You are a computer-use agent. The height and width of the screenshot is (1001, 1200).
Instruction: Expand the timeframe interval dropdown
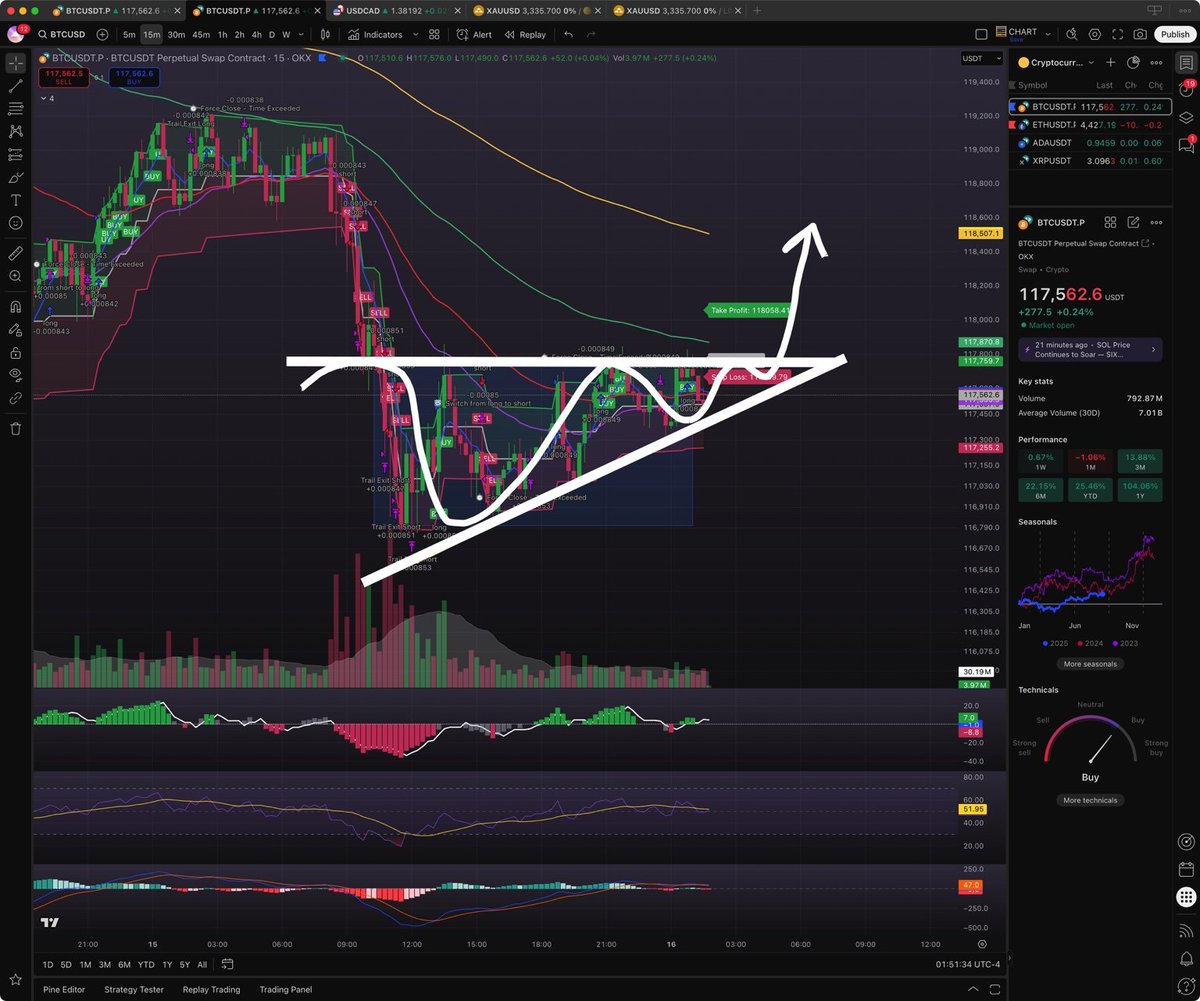pyautogui.click(x=302, y=34)
